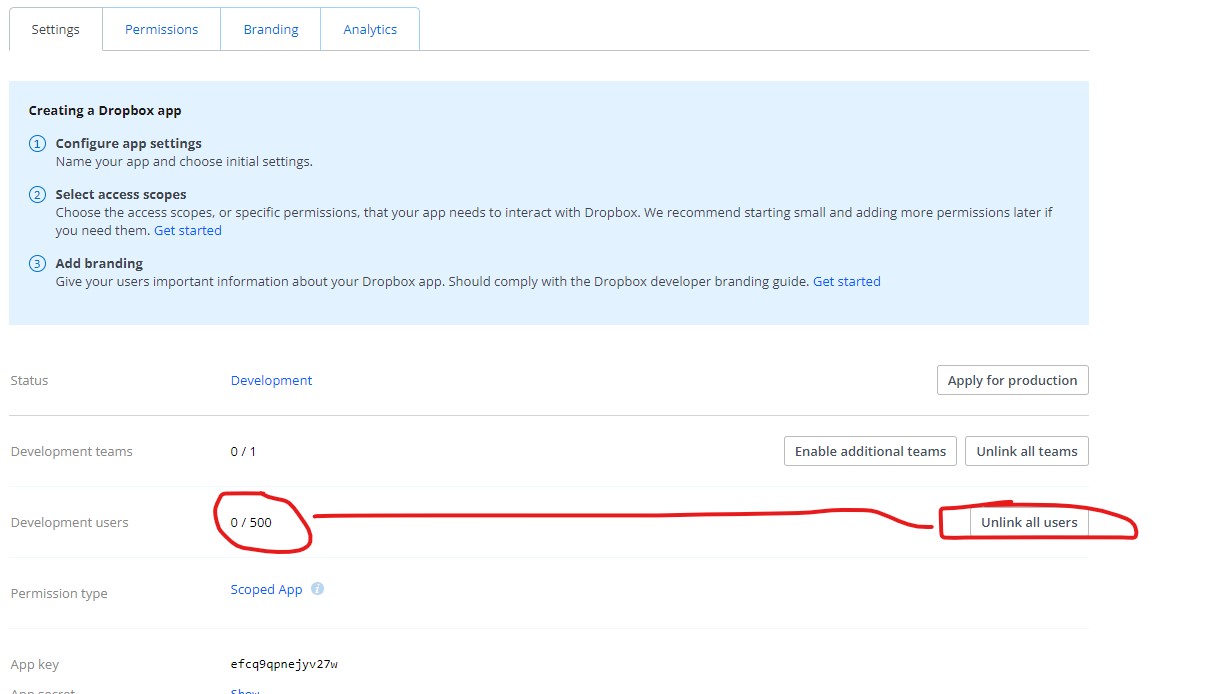This screenshot has width=1205, height=694.
Task: Click the Select access scopes heading
Action: pyautogui.click(x=121, y=194)
